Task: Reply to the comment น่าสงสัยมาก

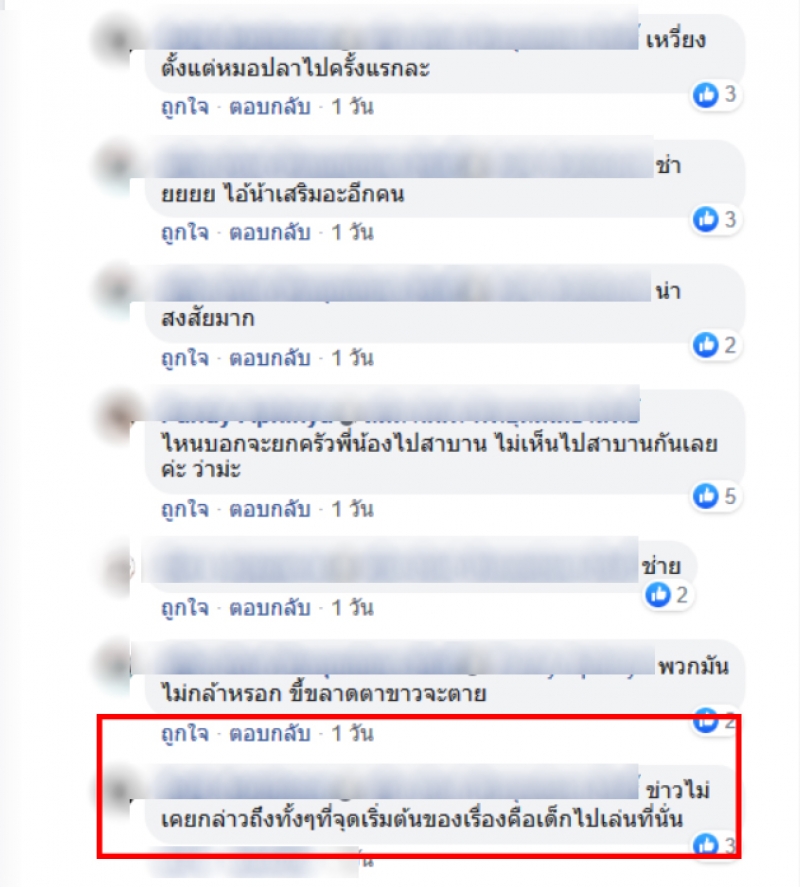Action: click(270, 358)
